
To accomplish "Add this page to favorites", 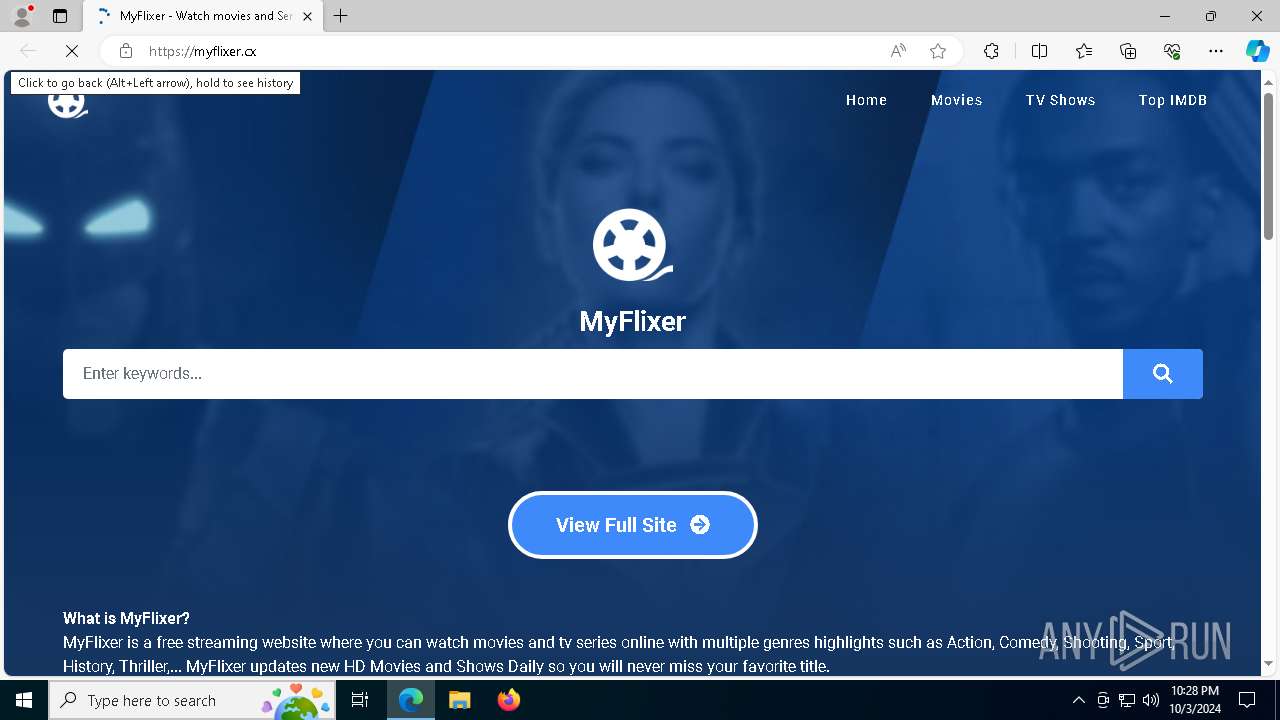I will (938, 51).
